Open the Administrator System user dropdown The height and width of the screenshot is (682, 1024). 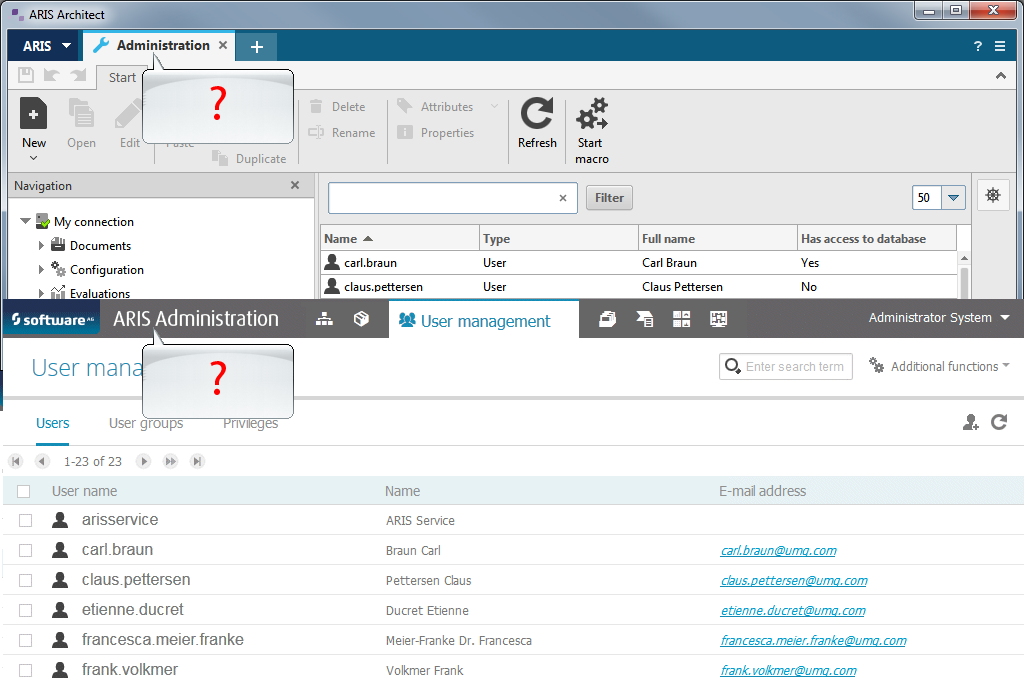pos(939,317)
